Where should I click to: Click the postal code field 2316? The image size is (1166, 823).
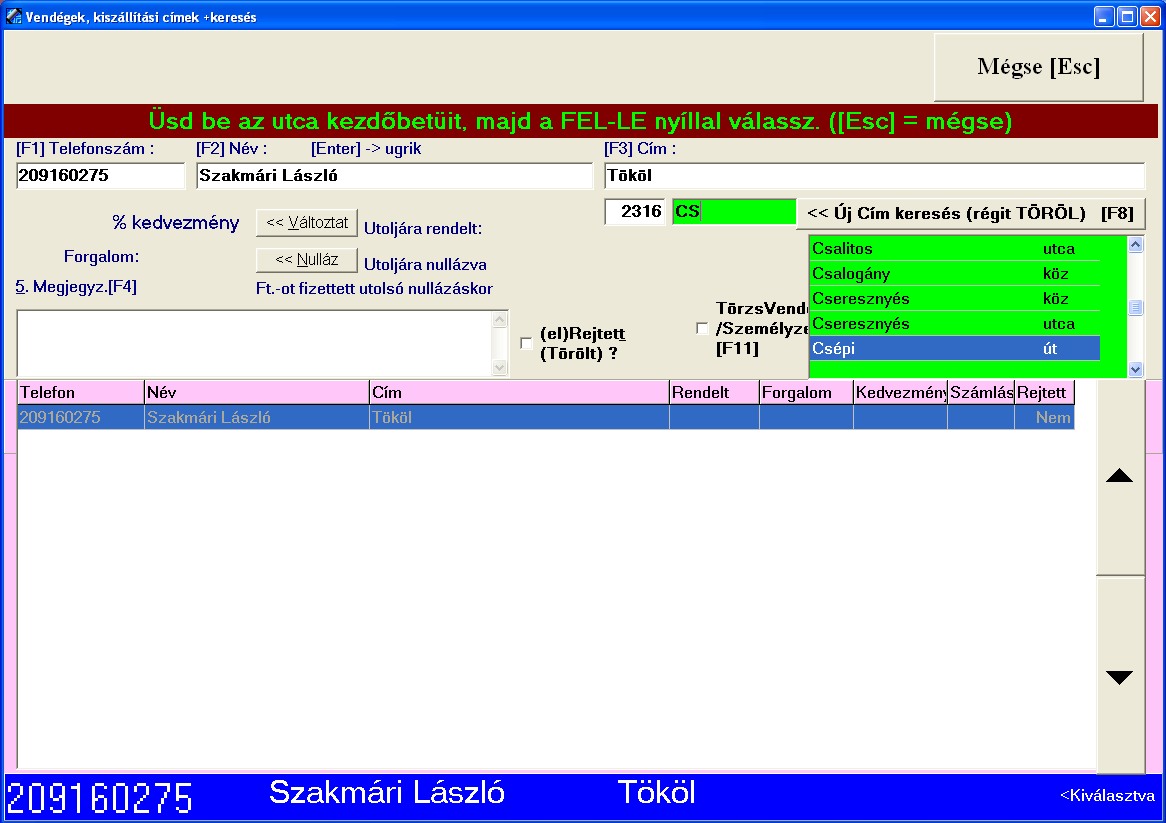point(634,212)
